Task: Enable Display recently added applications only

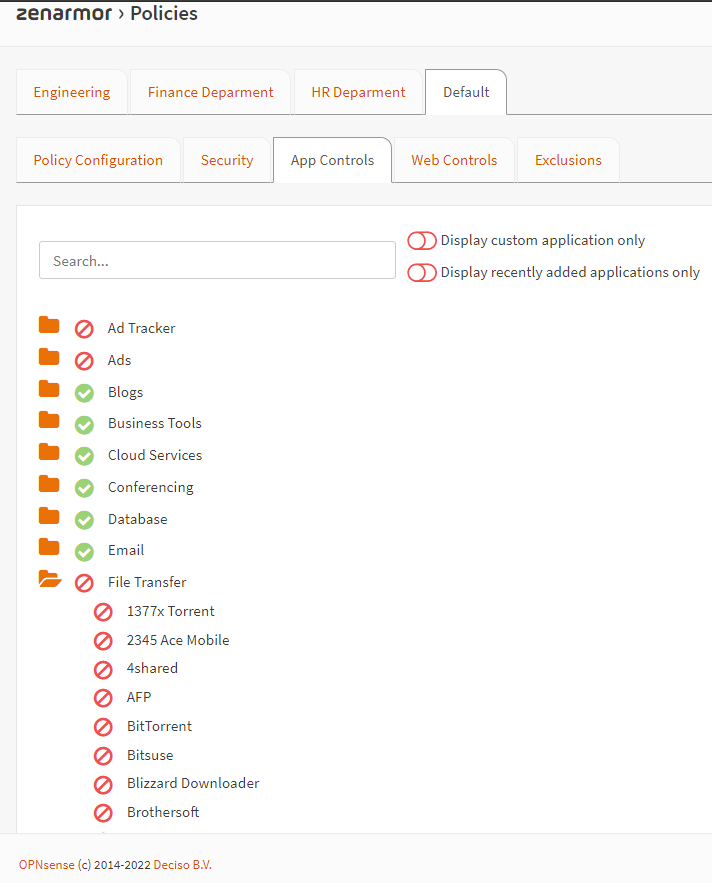Action: tap(422, 272)
